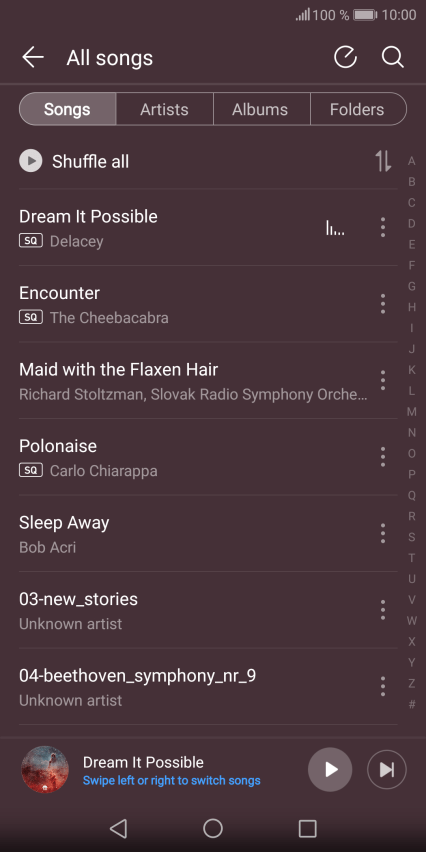Open more options for Encounter

pos(383,304)
